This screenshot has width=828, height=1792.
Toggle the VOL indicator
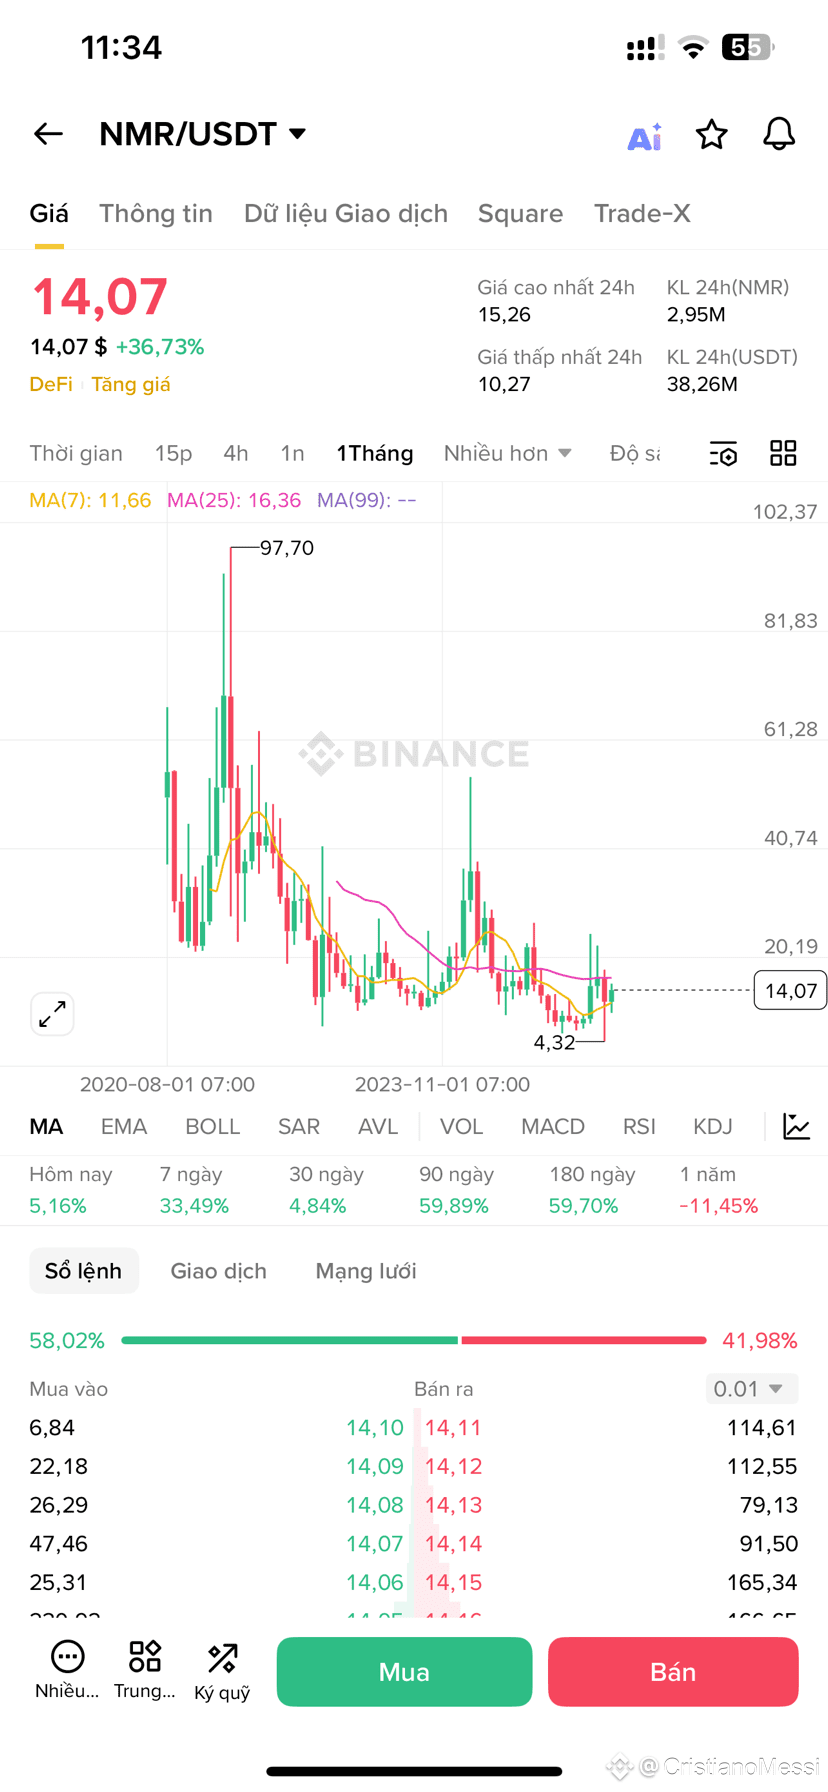click(x=462, y=1127)
